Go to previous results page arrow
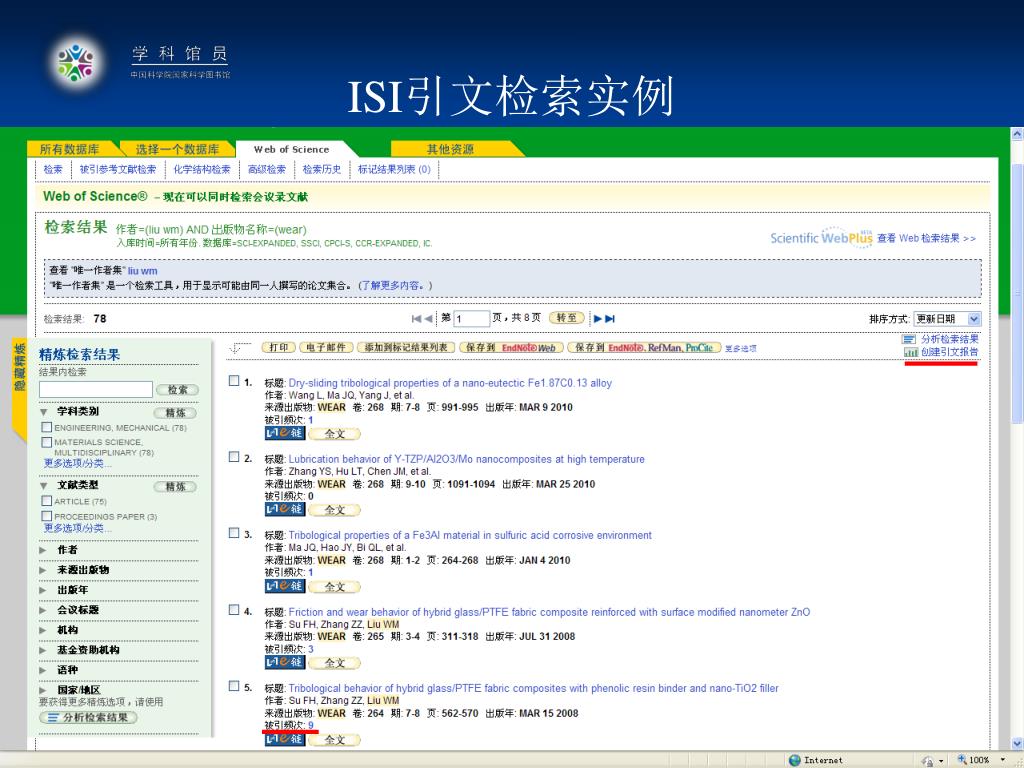The height and width of the screenshot is (768, 1024). click(428, 319)
